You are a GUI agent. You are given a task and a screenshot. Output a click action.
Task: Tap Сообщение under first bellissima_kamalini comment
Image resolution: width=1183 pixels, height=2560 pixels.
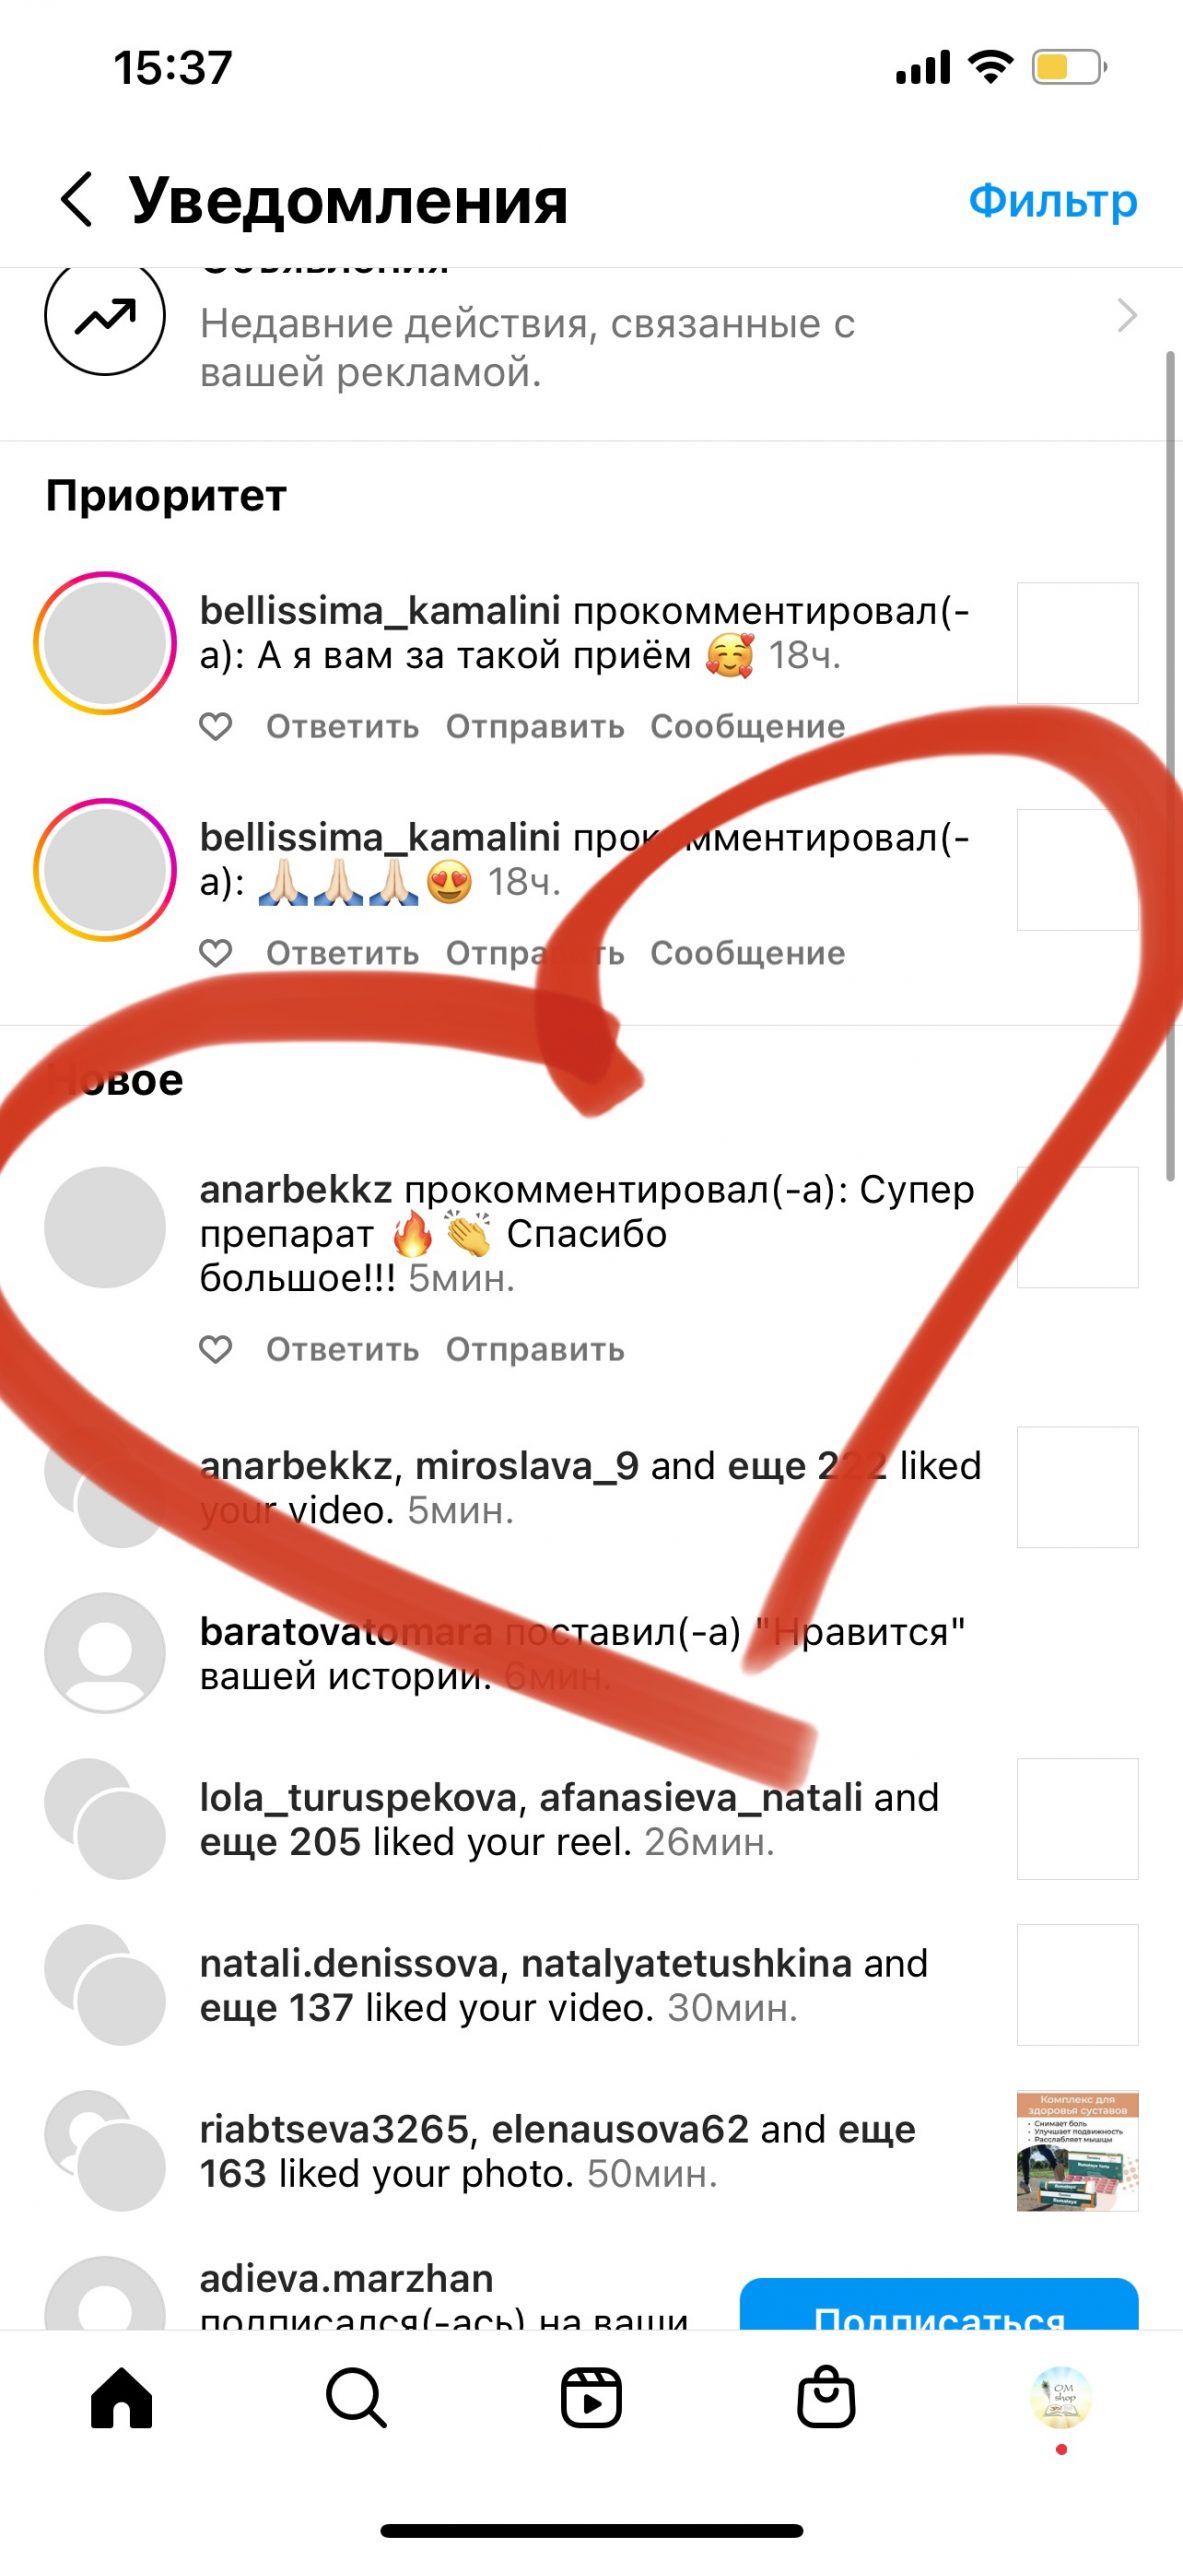[748, 726]
